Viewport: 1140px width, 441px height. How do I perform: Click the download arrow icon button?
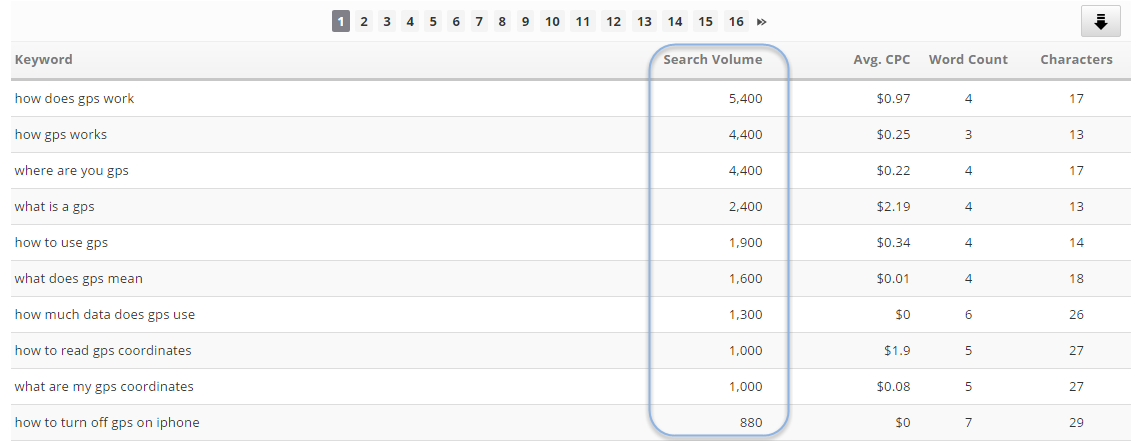pos(1101,21)
